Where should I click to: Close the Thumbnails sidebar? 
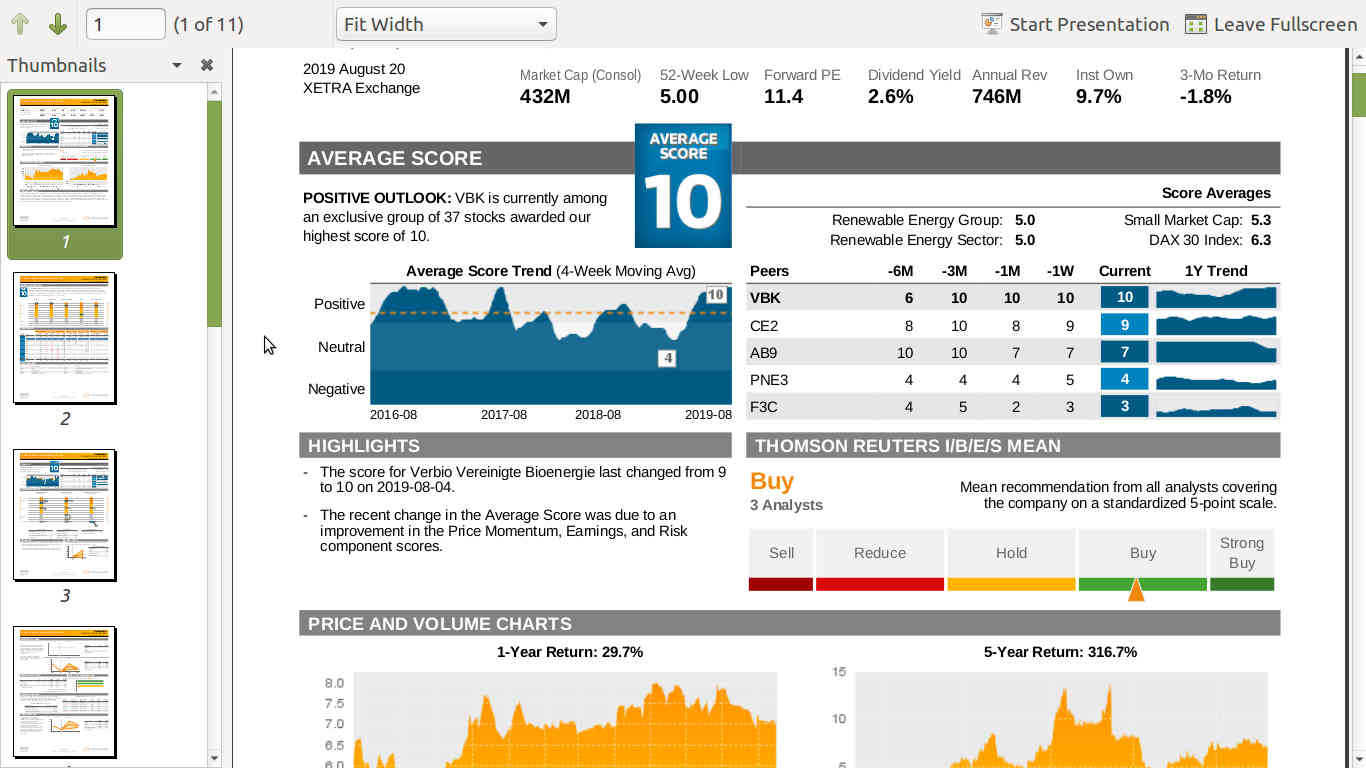pos(207,65)
